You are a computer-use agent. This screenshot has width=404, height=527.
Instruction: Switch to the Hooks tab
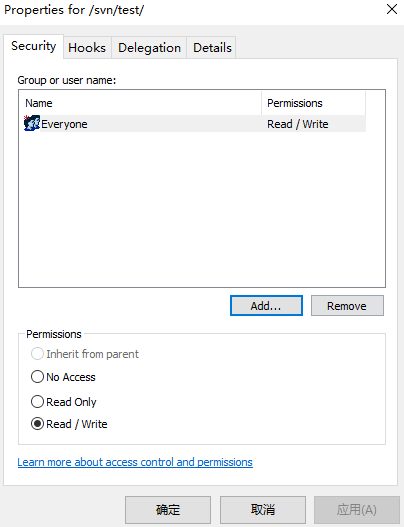[x=87, y=48]
